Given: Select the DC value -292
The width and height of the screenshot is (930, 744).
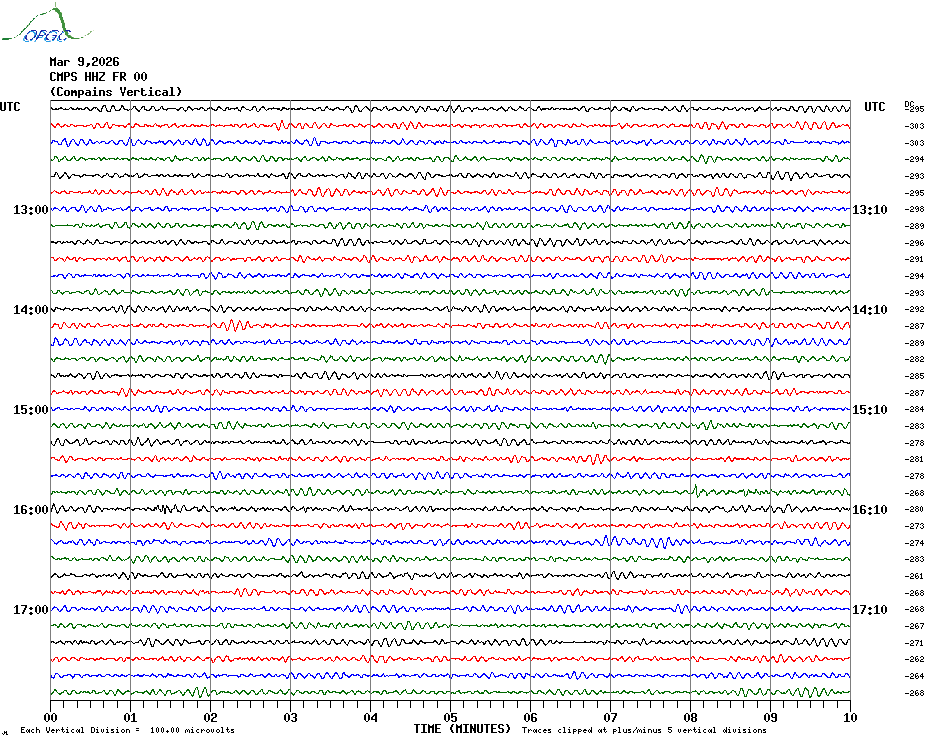Looking at the screenshot, I should (x=914, y=309).
